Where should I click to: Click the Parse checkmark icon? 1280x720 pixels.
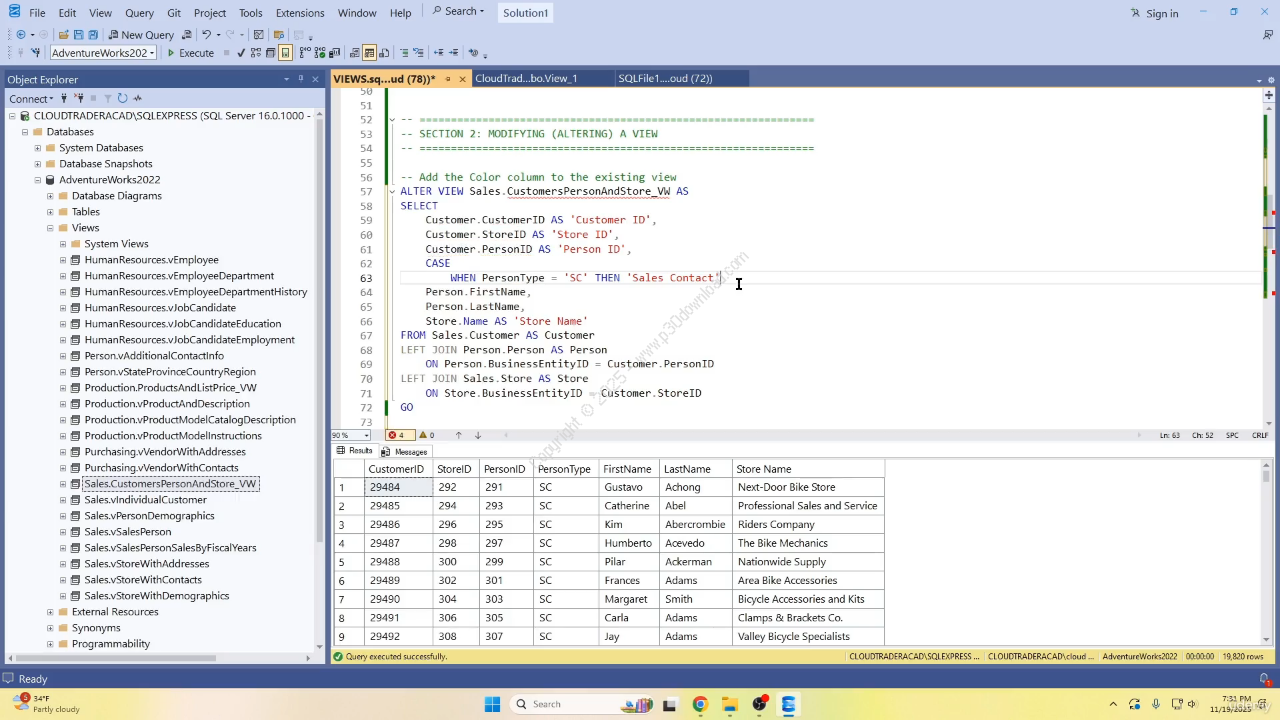coord(241,53)
